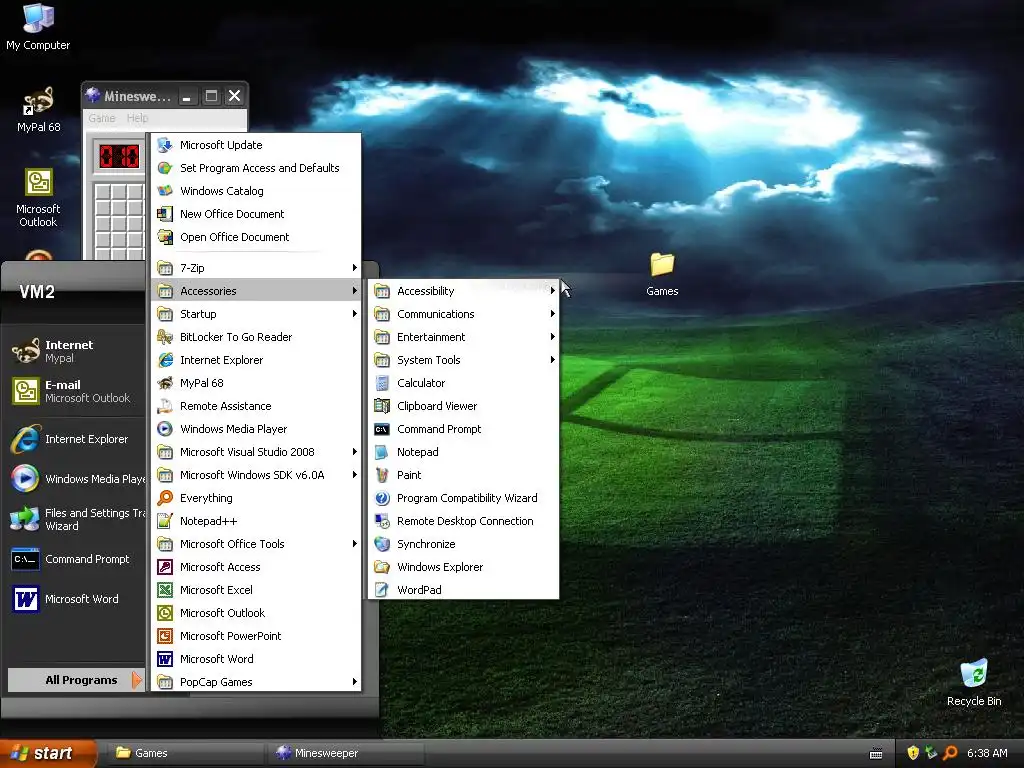Screen dimensions: 1024x768
Task: Open Files and Settings Transfer Wizard
Action: click(x=75, y=519)
